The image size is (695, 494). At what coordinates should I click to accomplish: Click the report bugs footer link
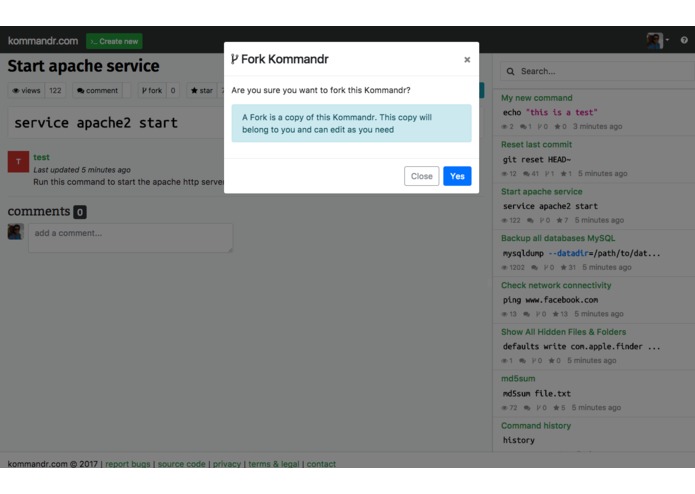(128, 464)
